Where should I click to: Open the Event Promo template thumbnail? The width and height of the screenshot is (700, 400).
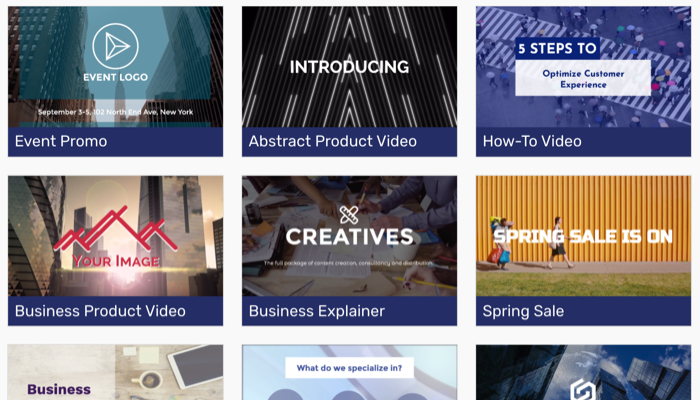pyautogui.click(x=116, y=67)
